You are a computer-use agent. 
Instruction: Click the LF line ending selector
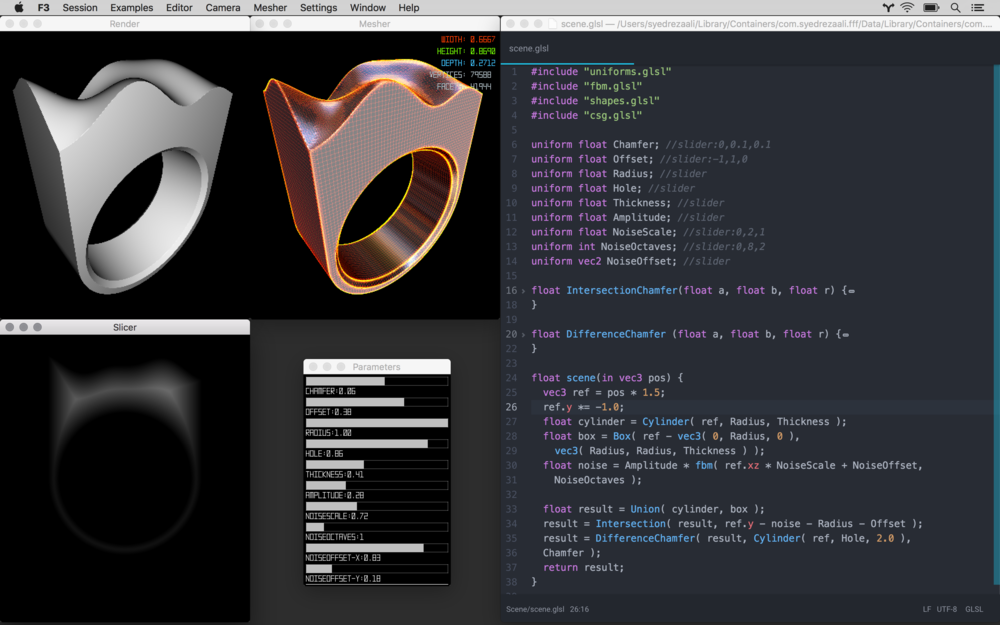point(926,609)
